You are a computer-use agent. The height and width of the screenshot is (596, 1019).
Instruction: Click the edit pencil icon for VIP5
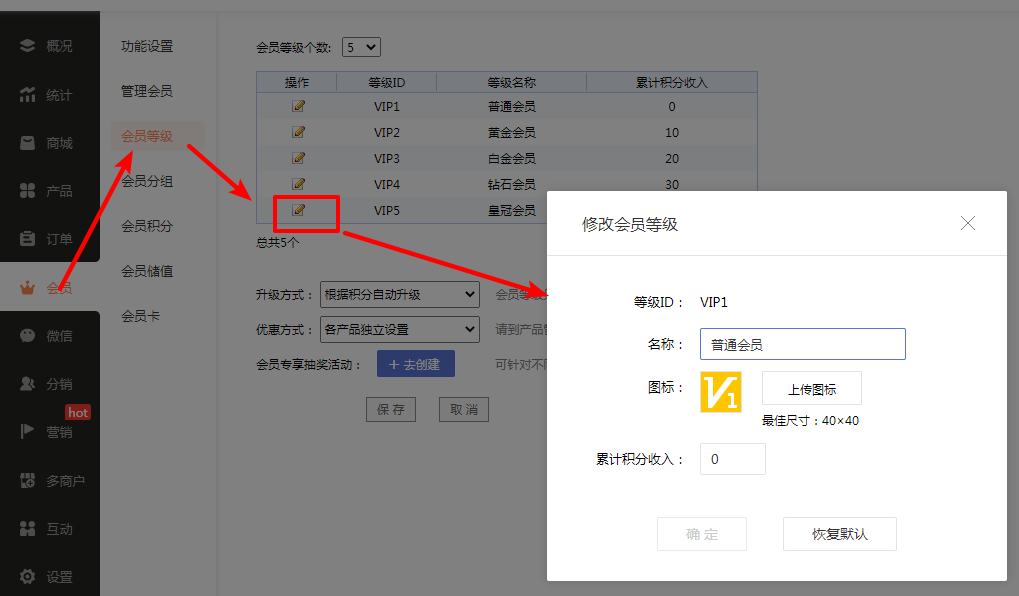pos(298,210)
